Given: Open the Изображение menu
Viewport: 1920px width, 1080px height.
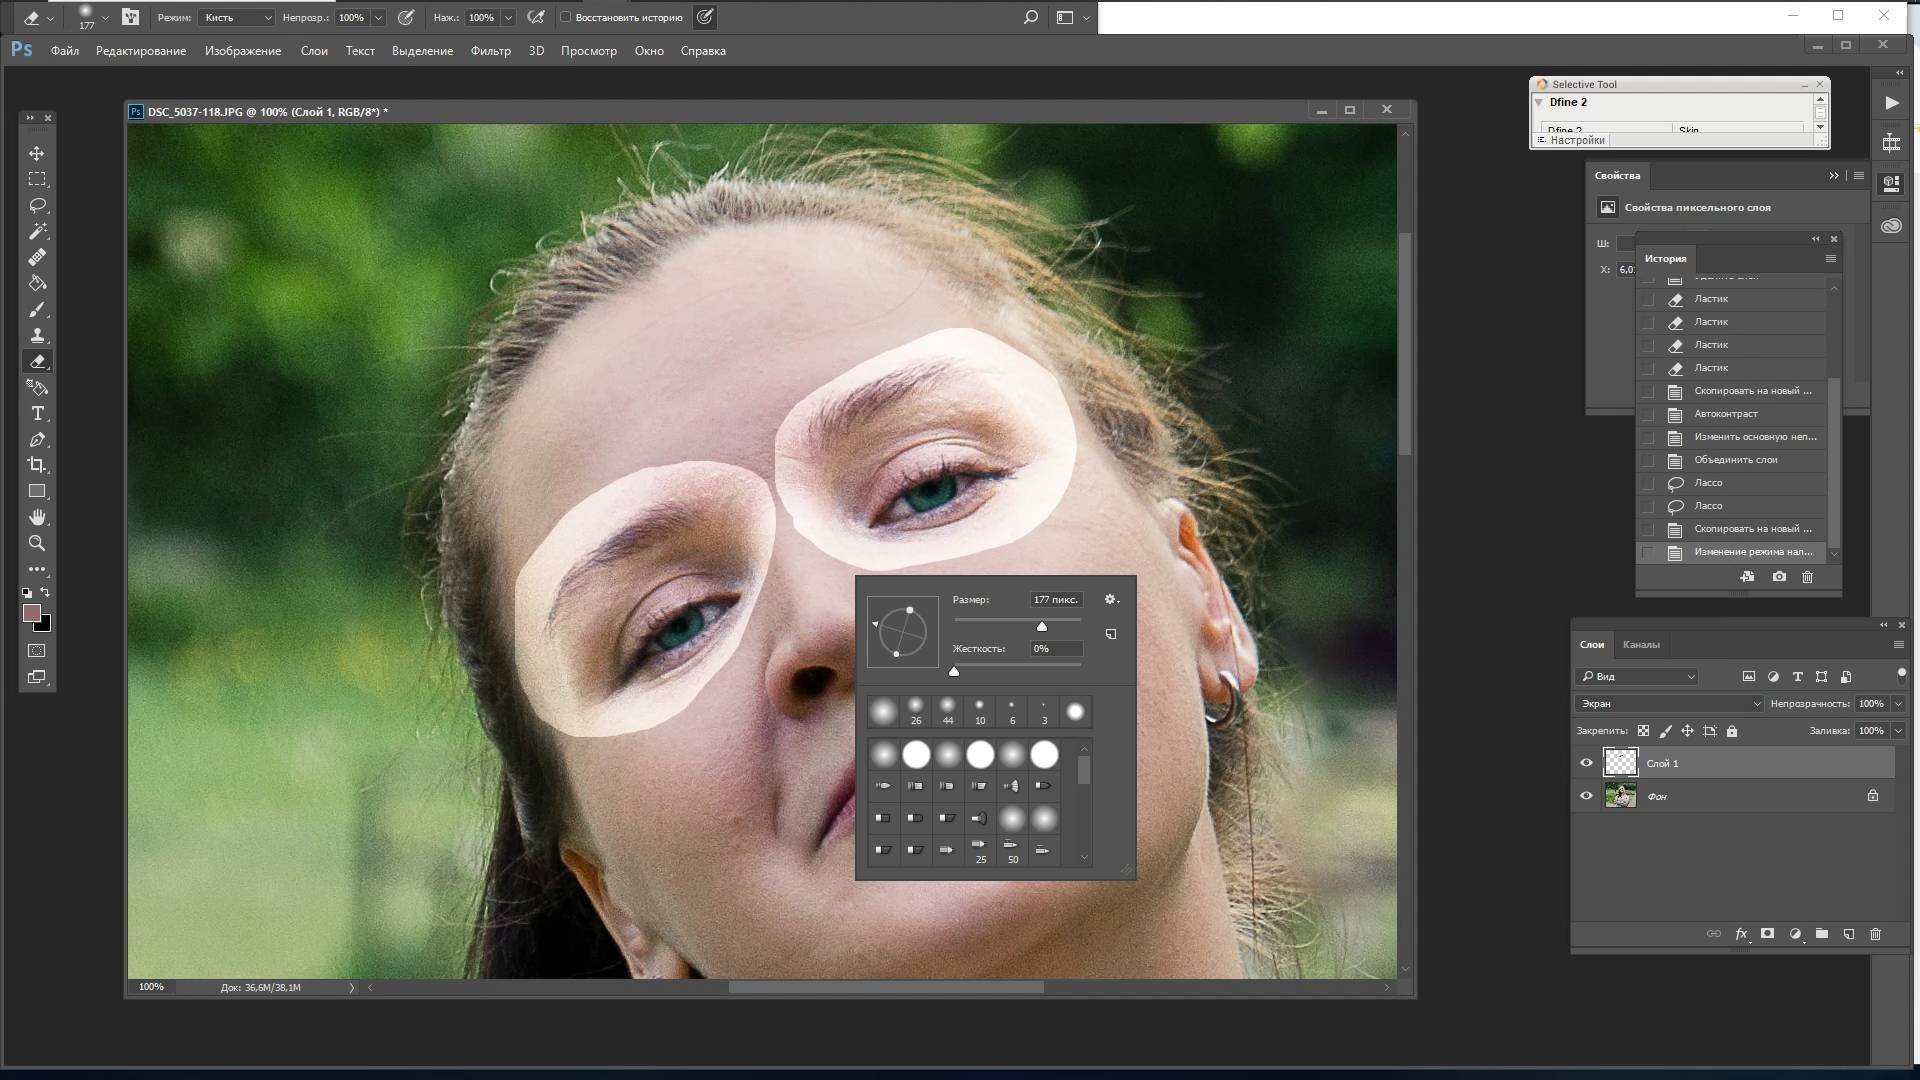Looking at the screenshot, I should pyautogui.click(x=241, y=50).
